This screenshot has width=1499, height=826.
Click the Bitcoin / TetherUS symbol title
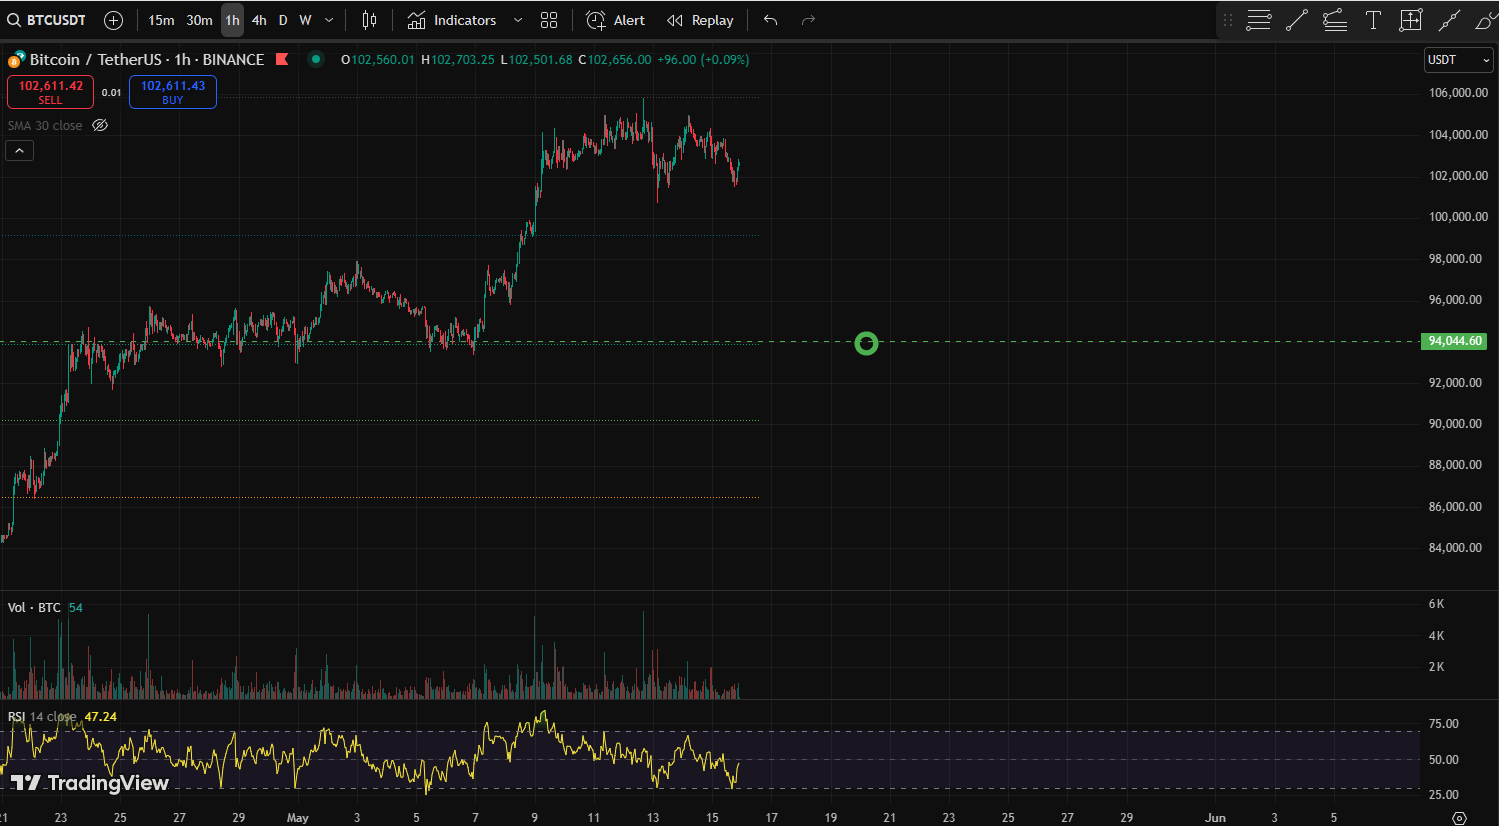tap(146, 59)
